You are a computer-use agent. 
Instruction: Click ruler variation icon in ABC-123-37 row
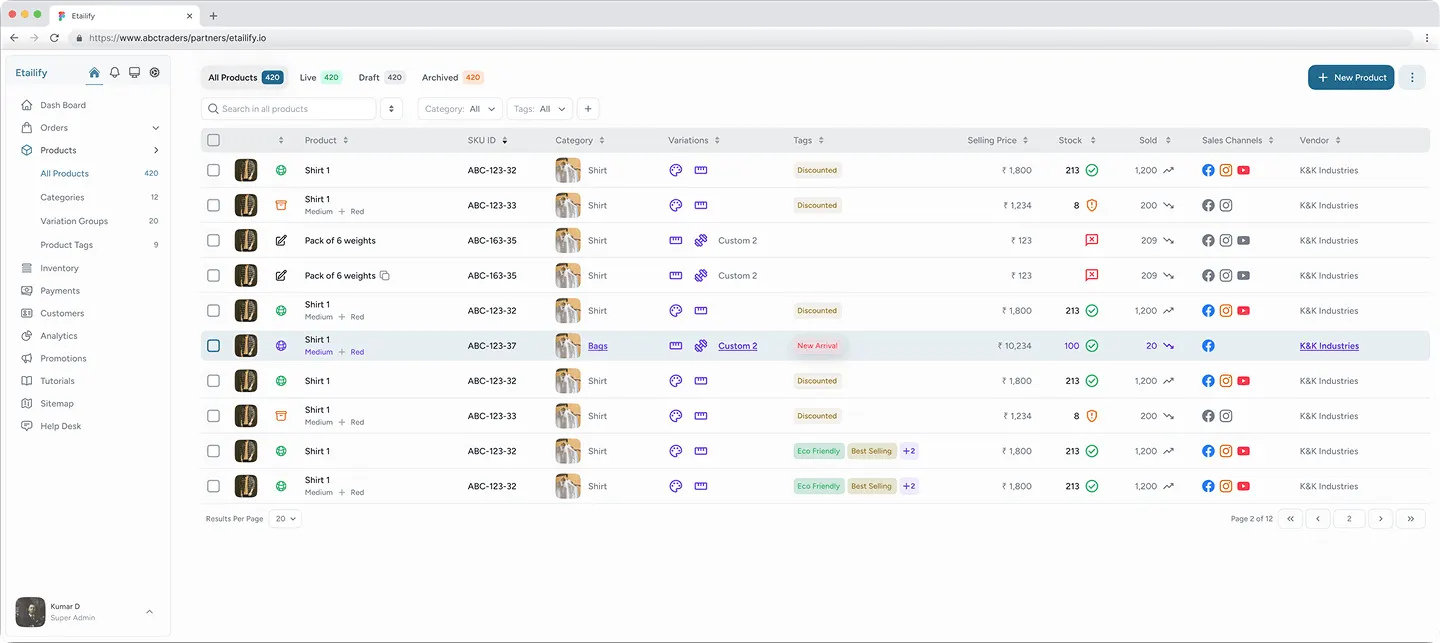pos(676,346)
